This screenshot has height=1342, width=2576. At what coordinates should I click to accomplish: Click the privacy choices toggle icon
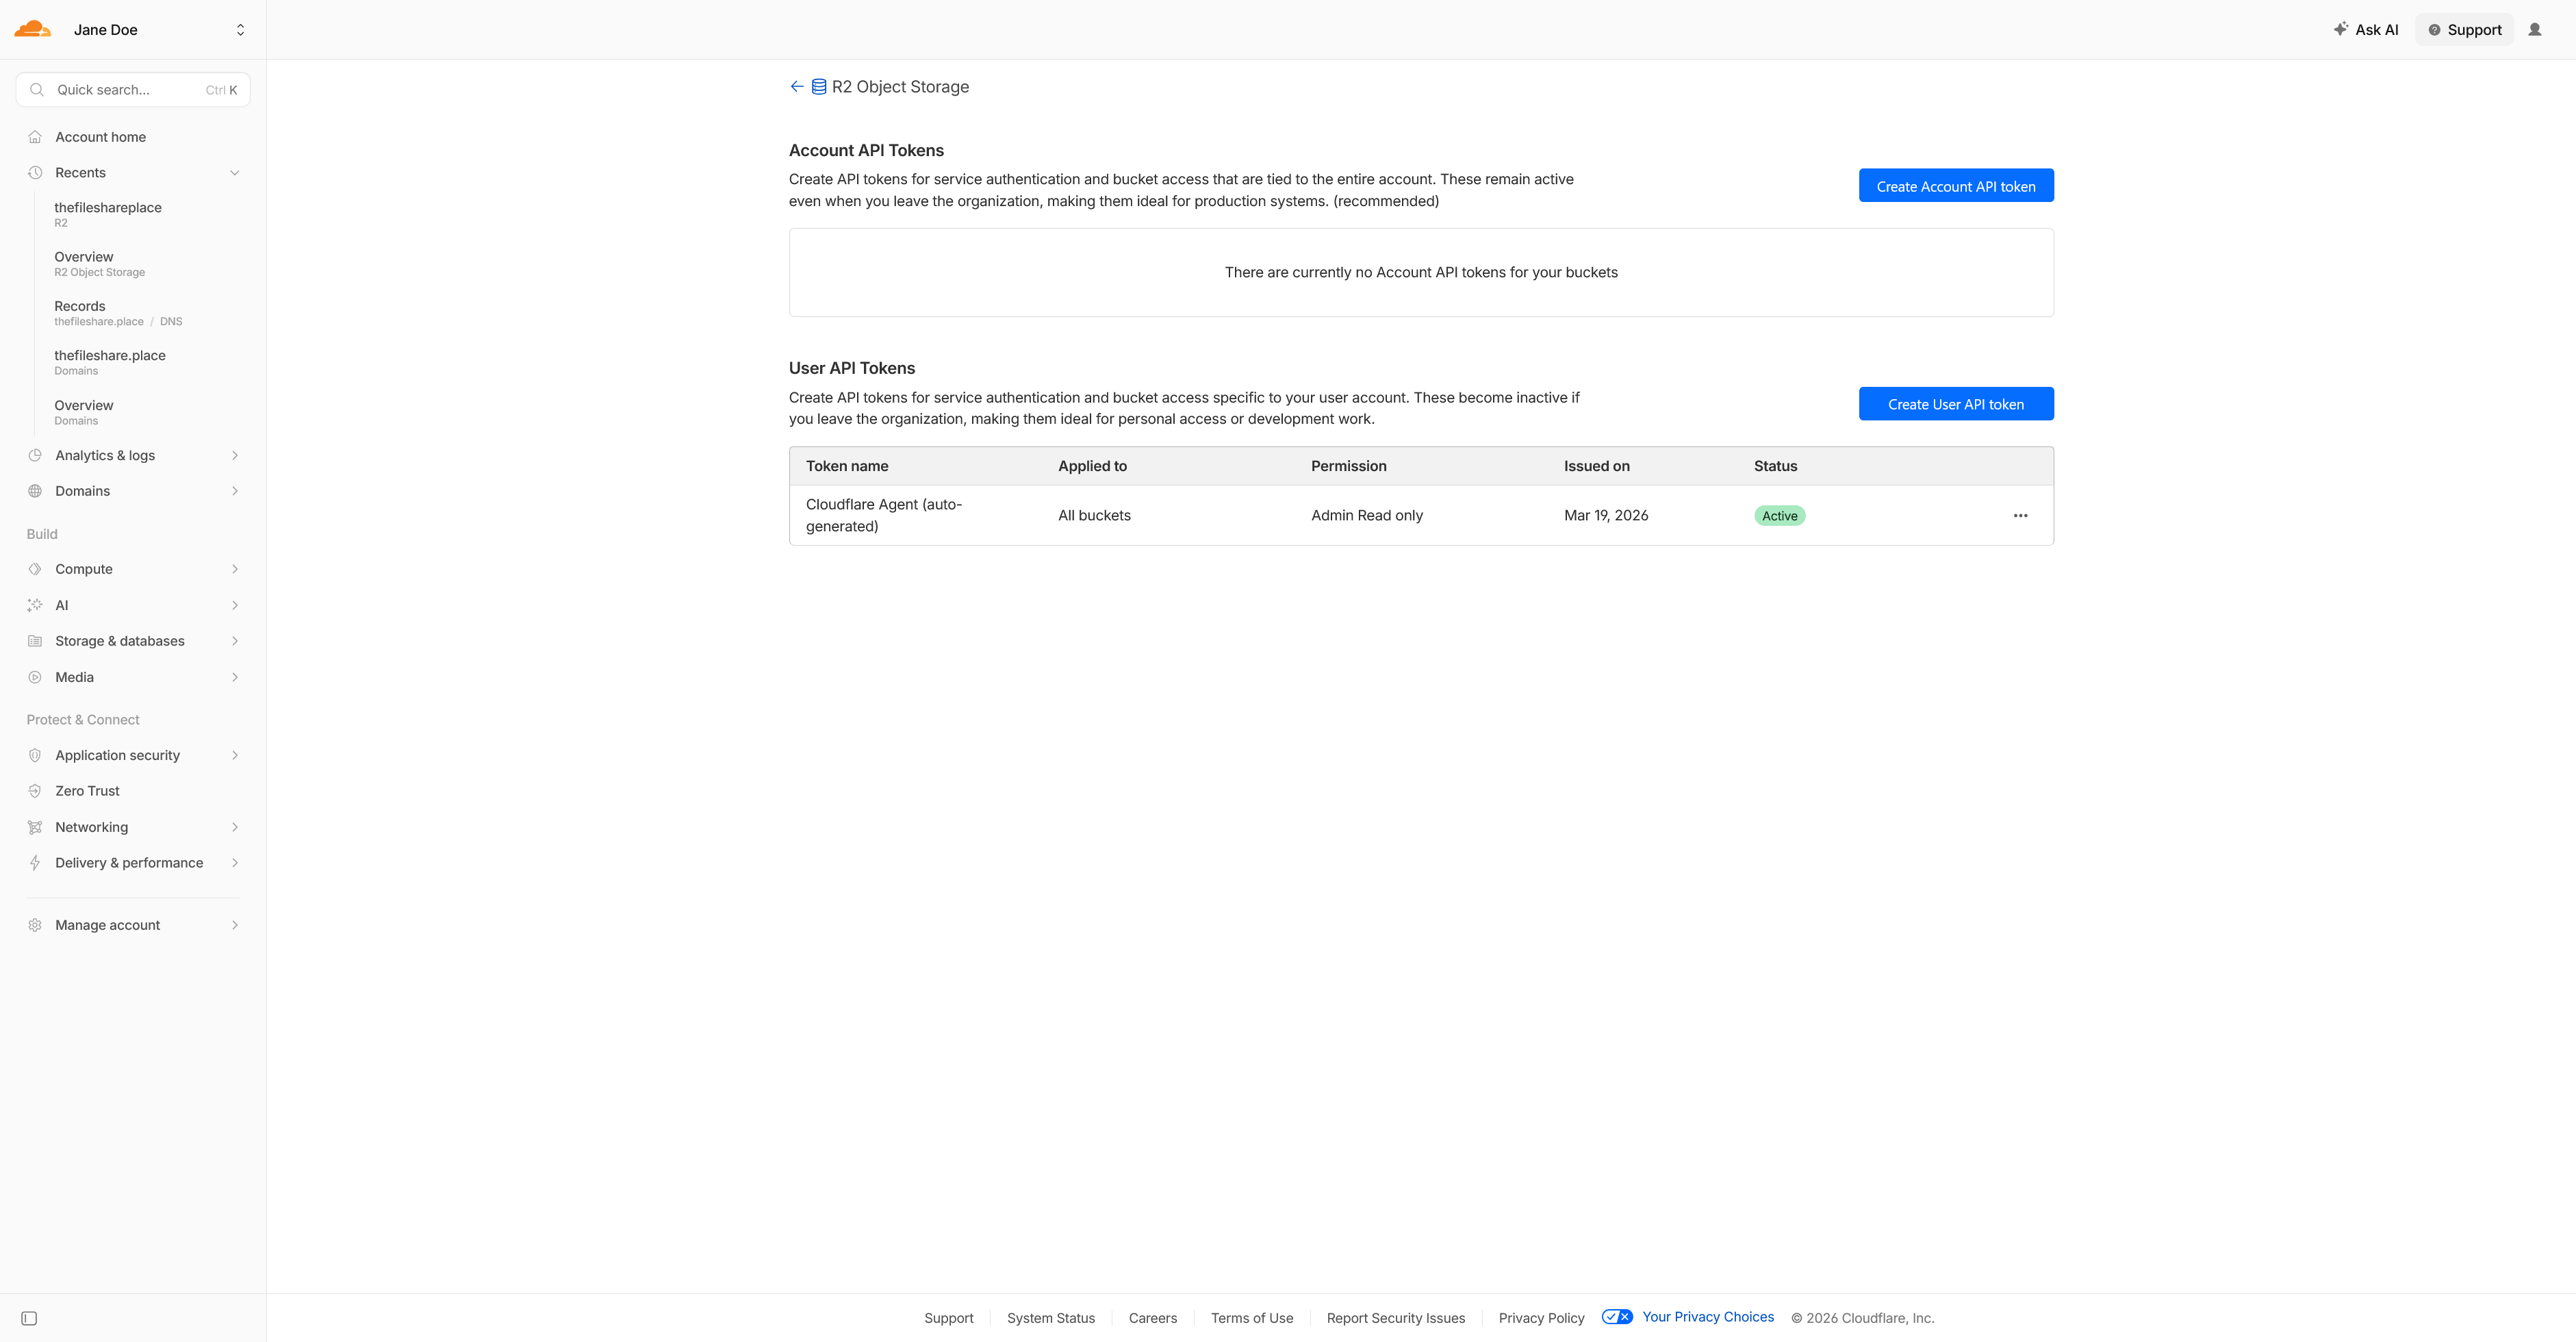1617,1317
